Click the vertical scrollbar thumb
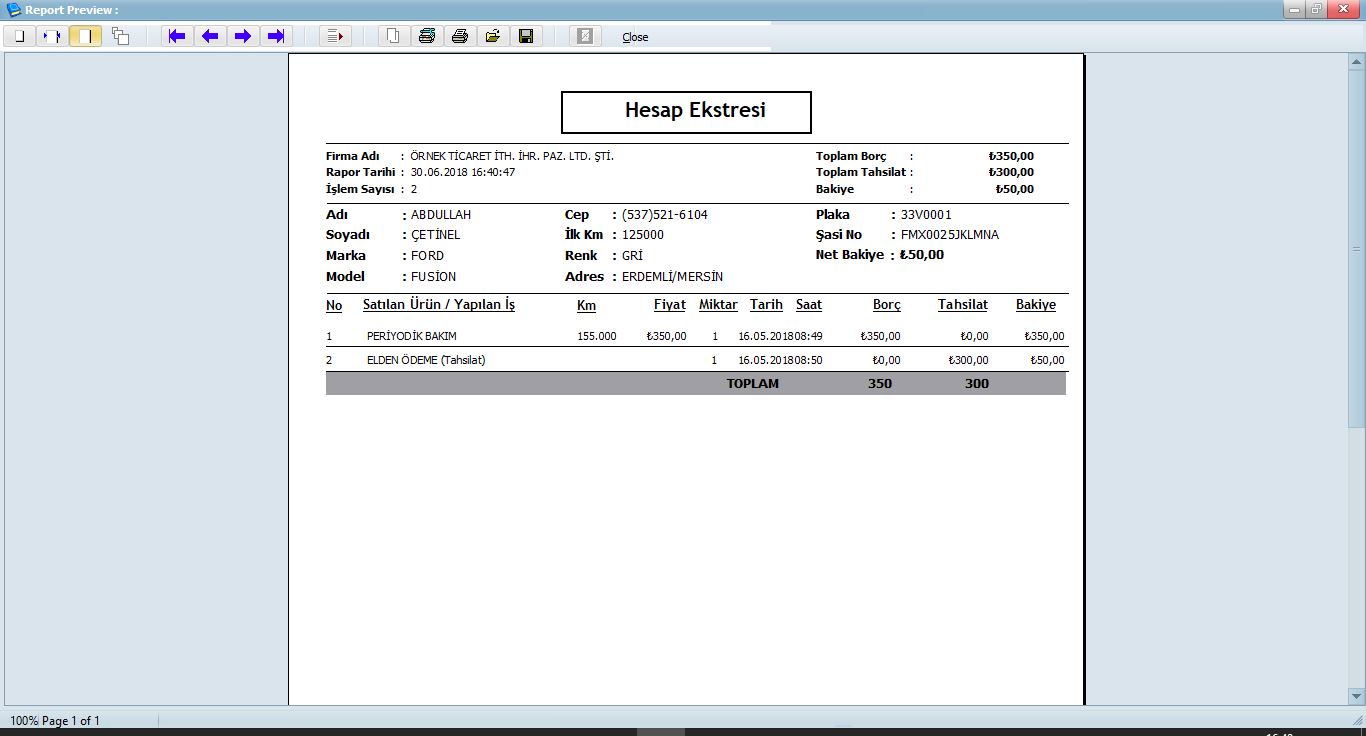This screenshot has width=1366, height=736. pyautogui.click(x=1356, y=248)
